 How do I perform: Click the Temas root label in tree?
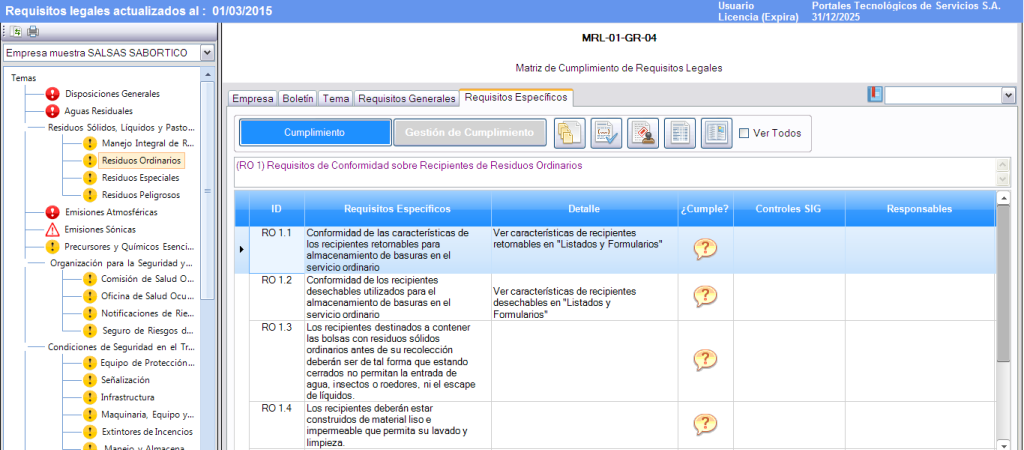click(24, 78)
